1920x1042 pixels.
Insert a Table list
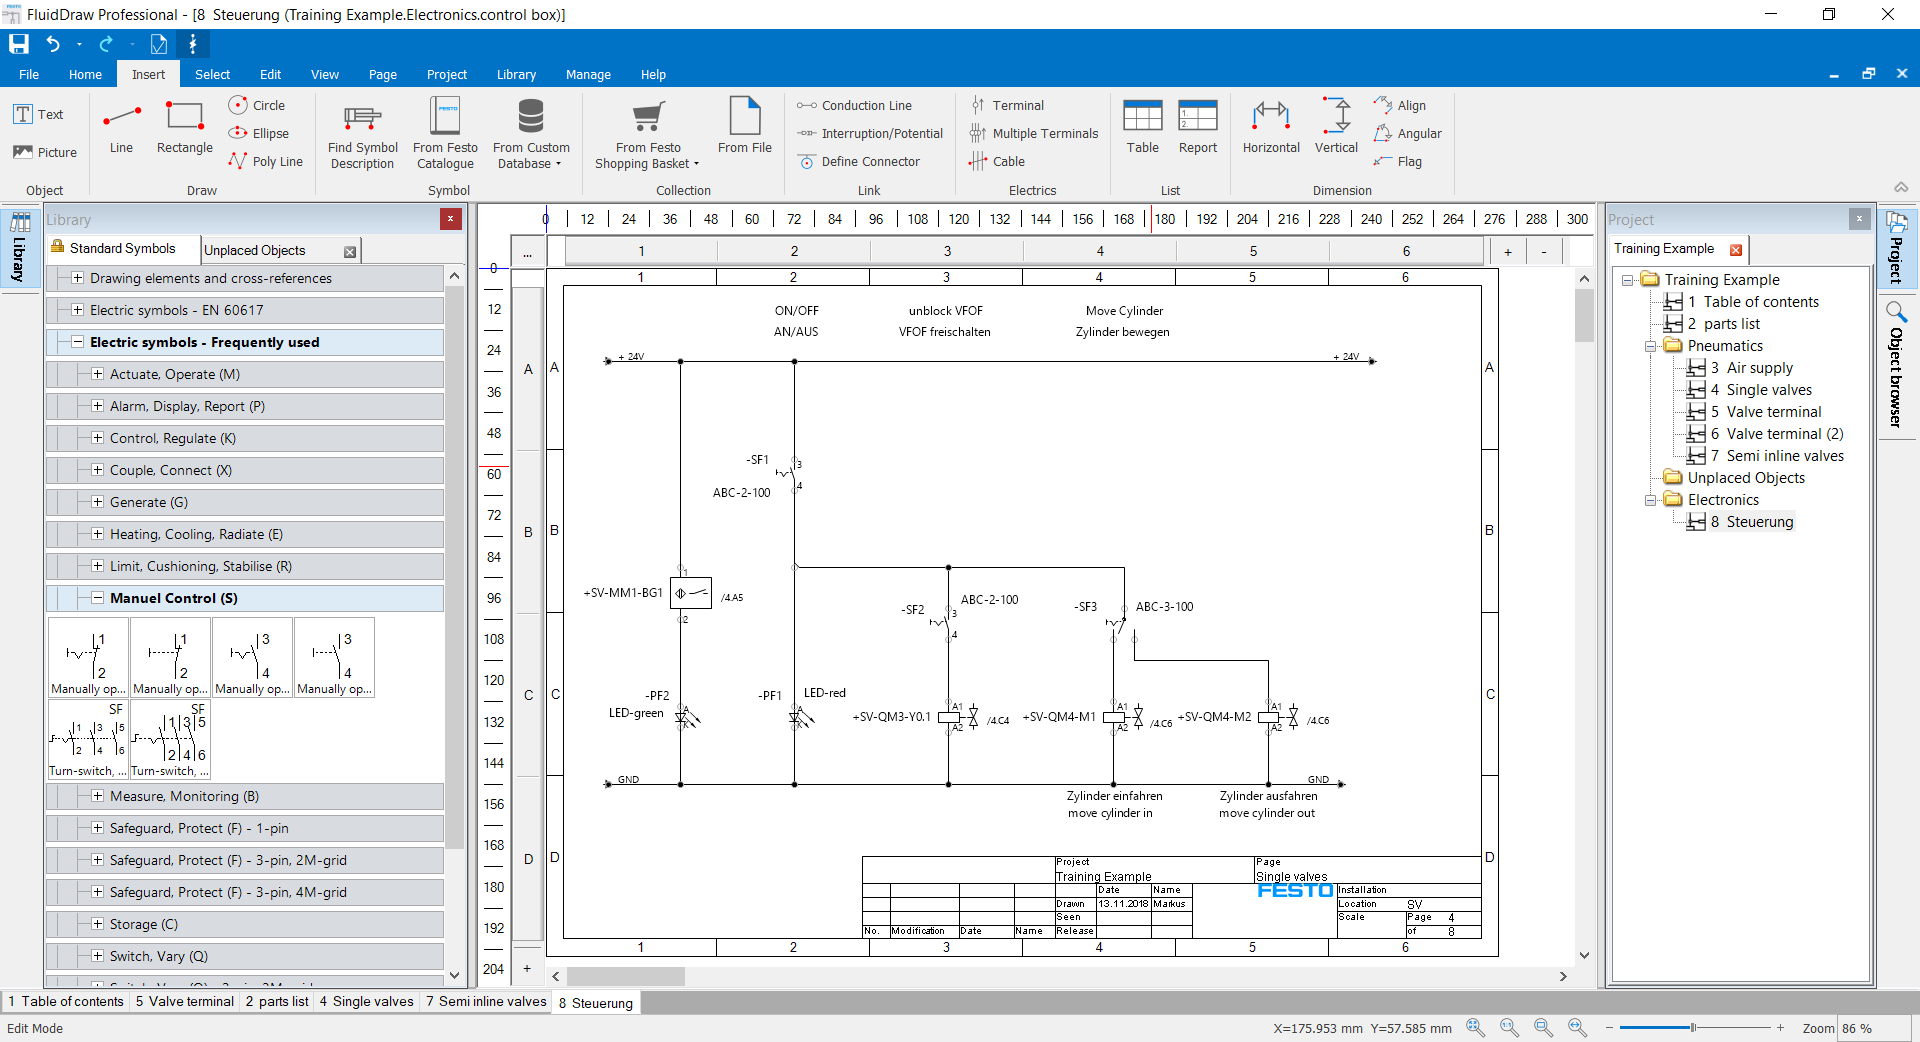[x=1143, y=127]
